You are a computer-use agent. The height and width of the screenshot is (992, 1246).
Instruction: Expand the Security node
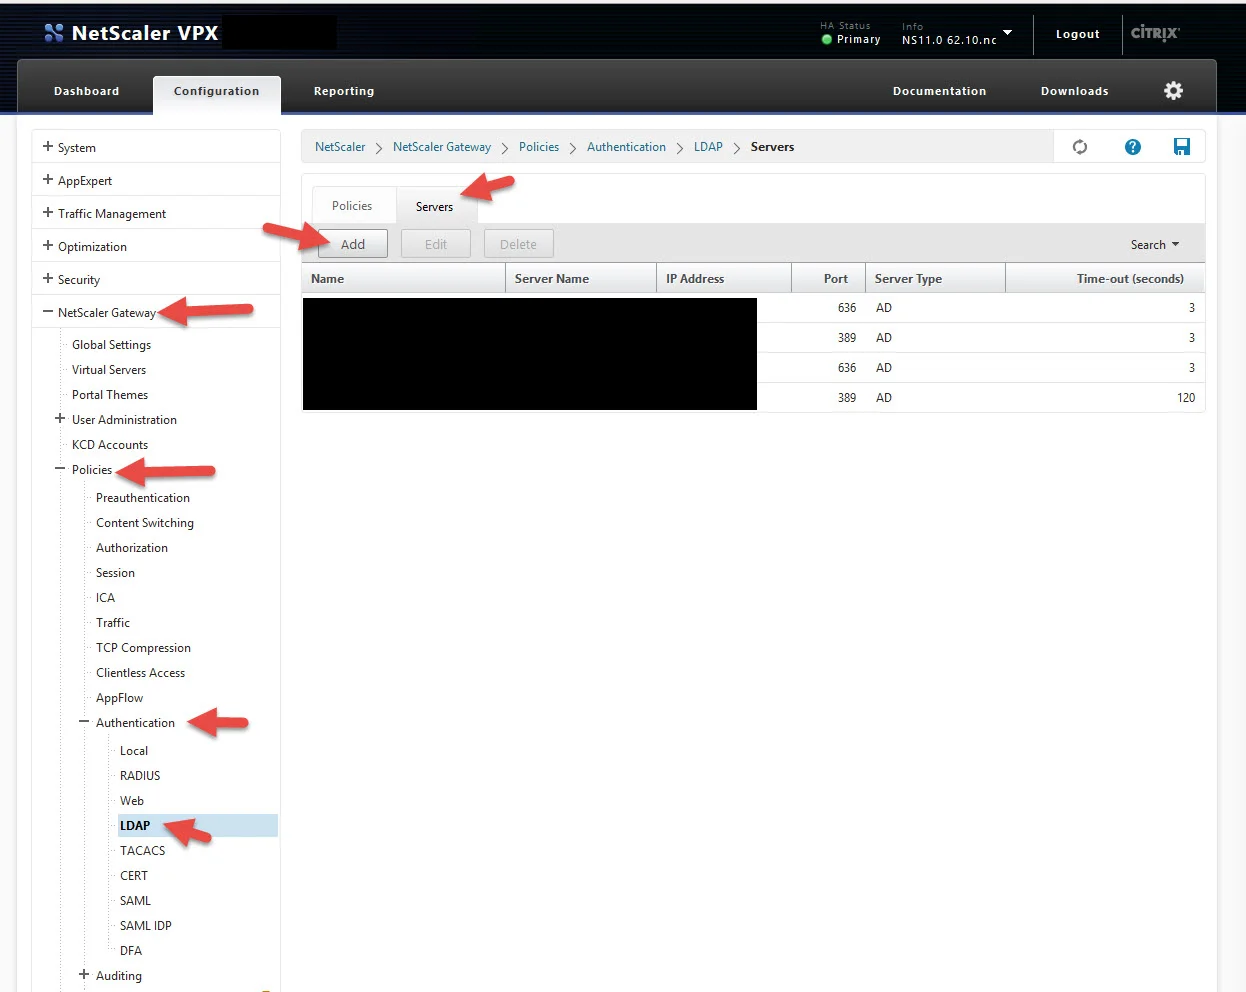[x=47, y=279]
